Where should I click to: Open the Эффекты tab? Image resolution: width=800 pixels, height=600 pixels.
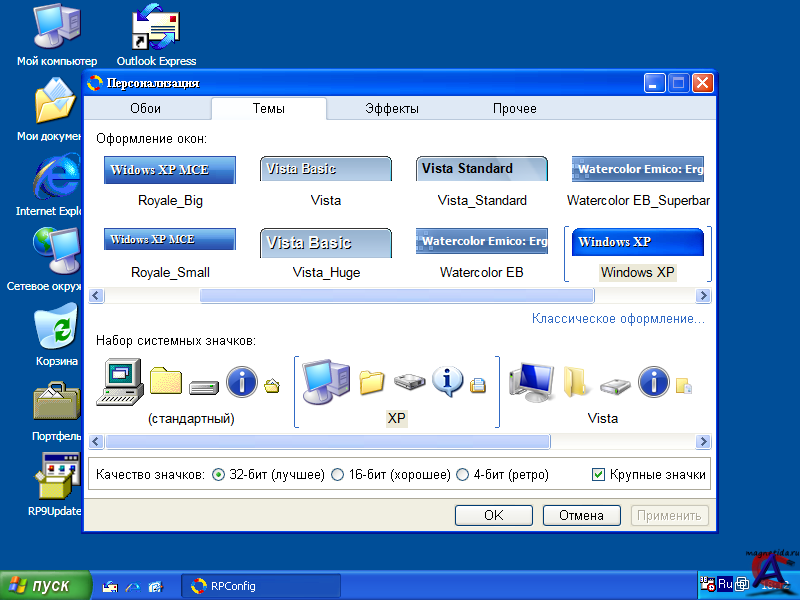tap(391, 109)
